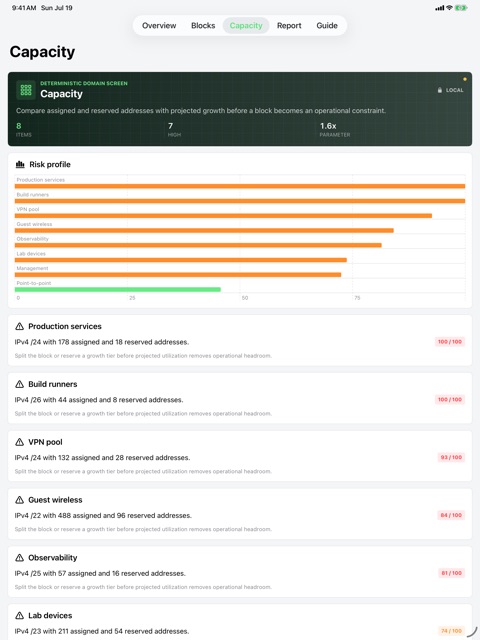Viewport: 480px width, 640px height.
Task: Click the 81/100 badge for Observability
Action: pos(451,573)
